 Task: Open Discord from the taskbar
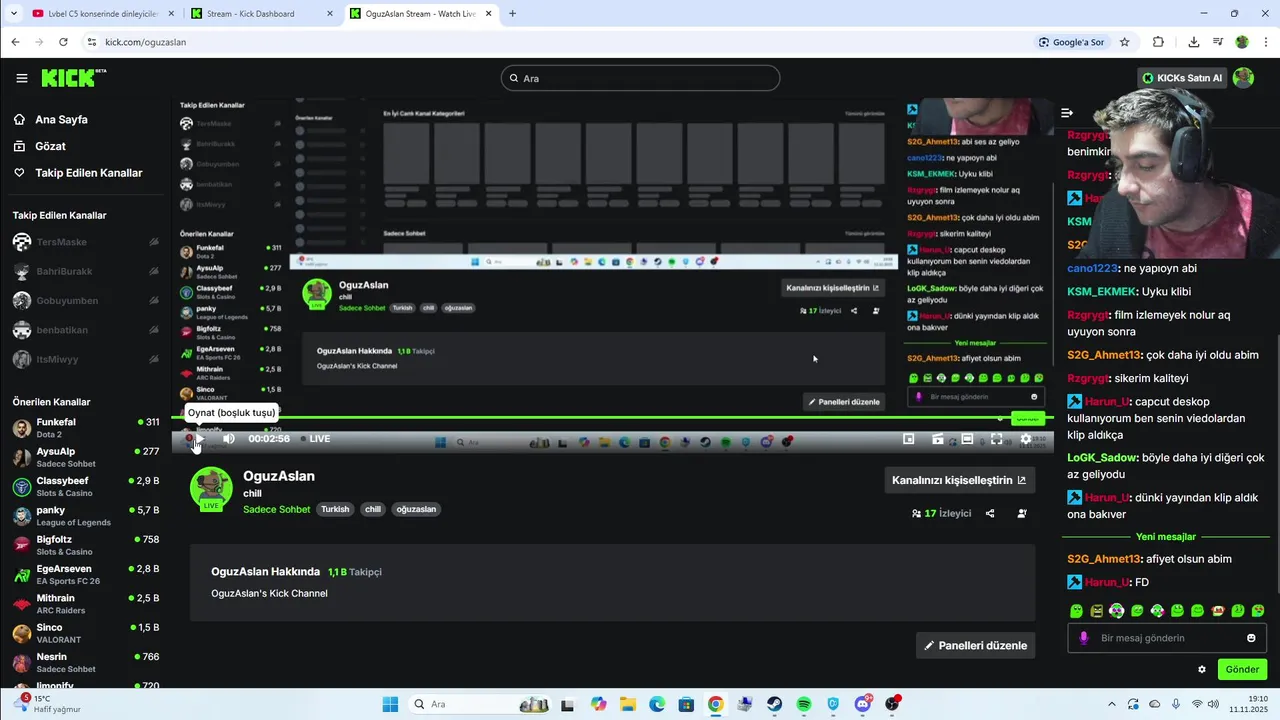(x=863, y=704)
